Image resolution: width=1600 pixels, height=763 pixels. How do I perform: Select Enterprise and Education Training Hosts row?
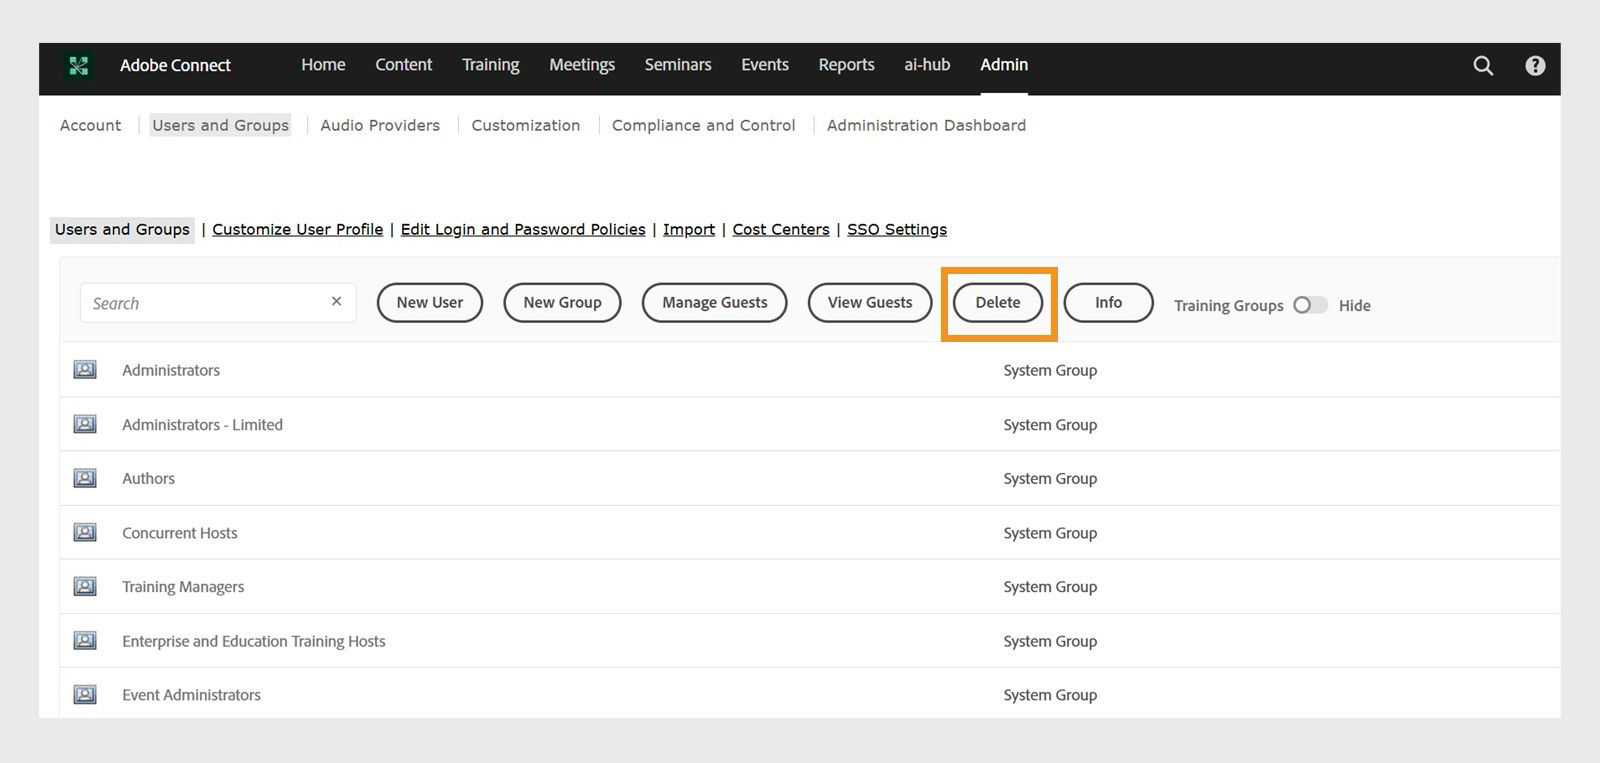coord(254,640)
